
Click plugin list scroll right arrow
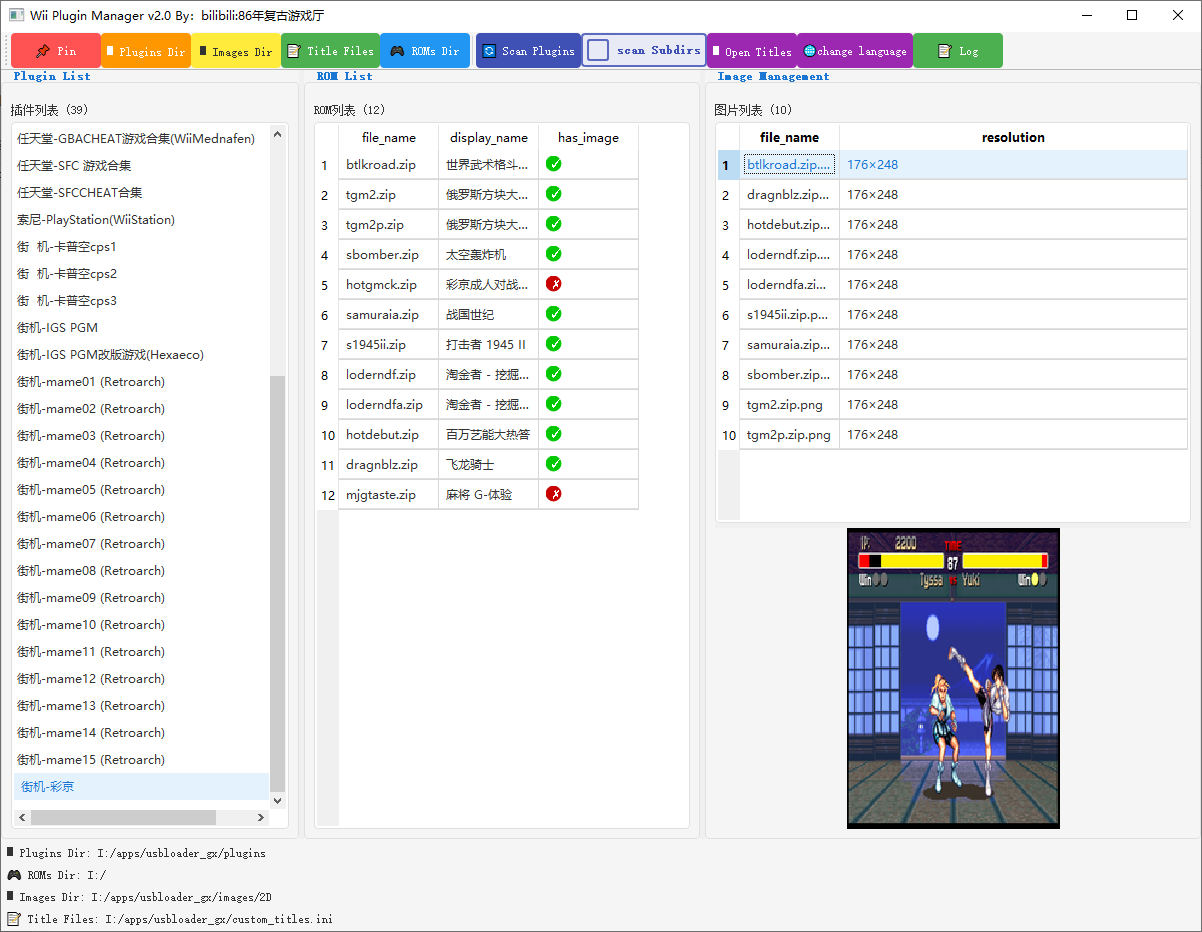pyautogui.click(x=262, y=817)
